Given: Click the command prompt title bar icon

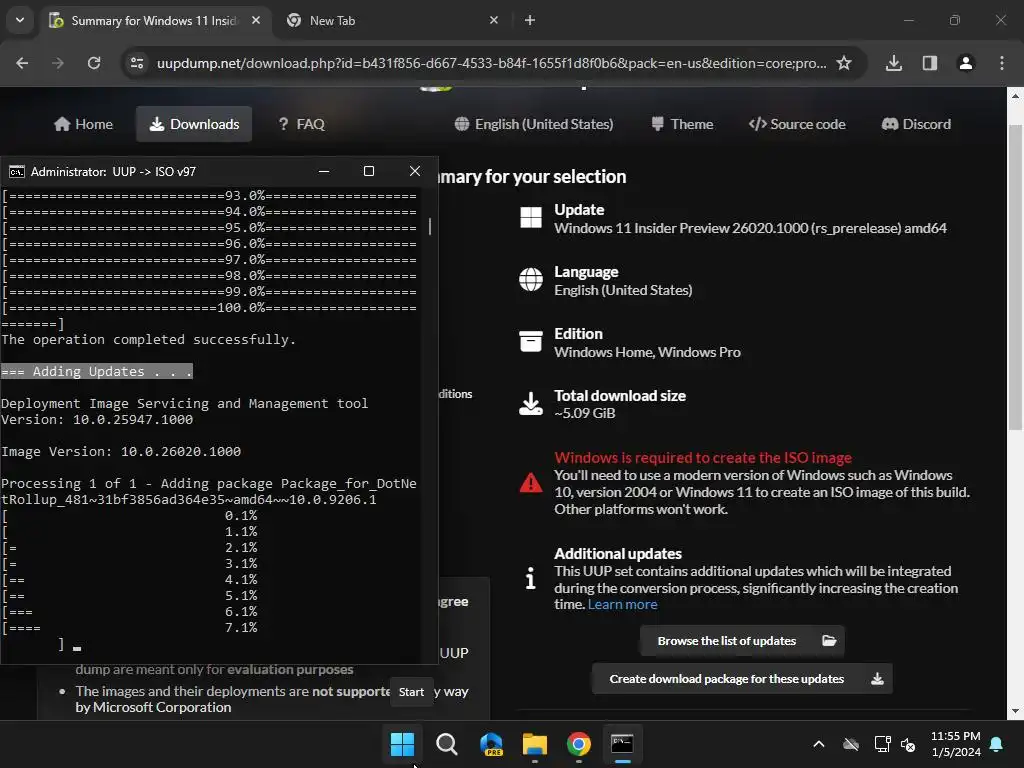Looking at the screenshot, I should (16, 172).
